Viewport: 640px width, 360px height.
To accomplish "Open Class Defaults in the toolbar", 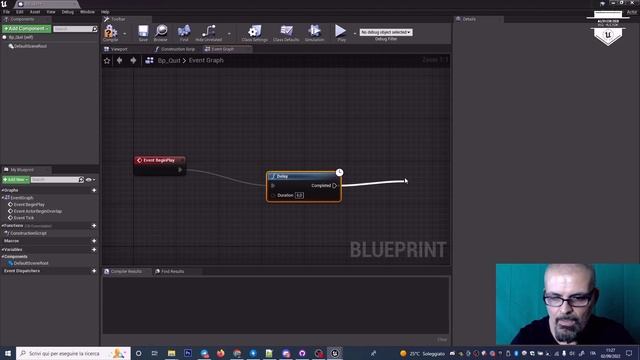I will pos(286,32).
